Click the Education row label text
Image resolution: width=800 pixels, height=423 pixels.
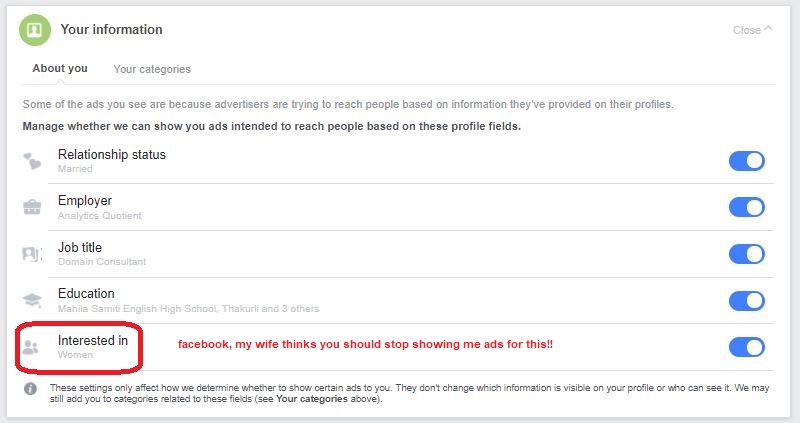click(x=86, y=293)
